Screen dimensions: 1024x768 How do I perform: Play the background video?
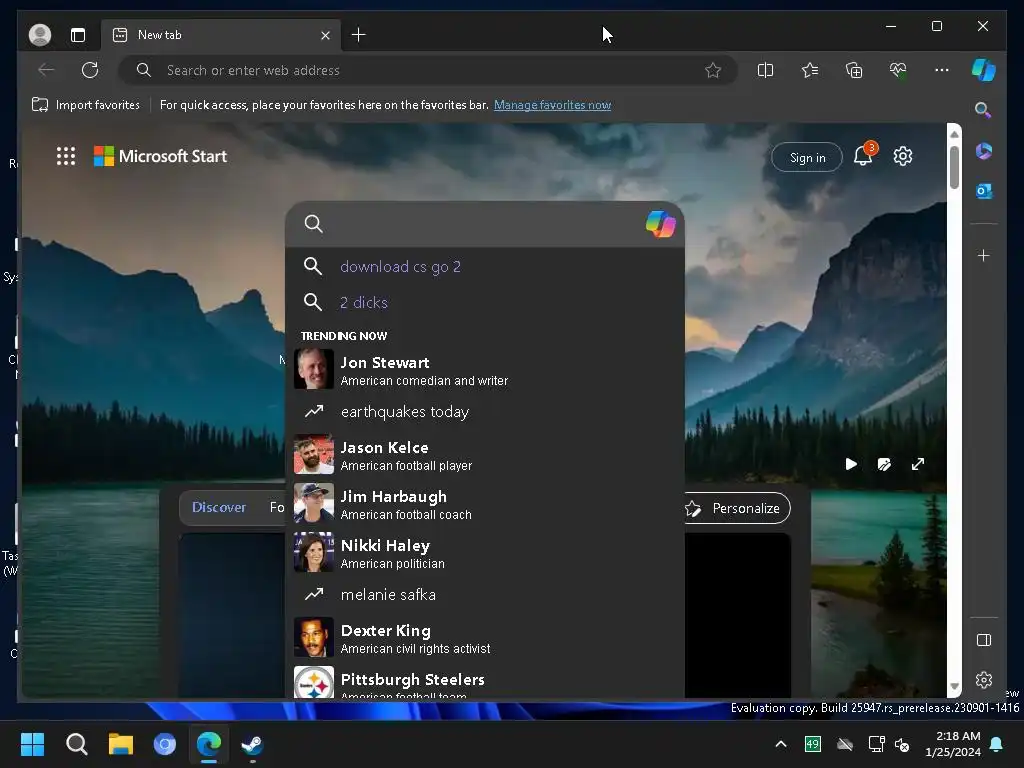[x=851, y=464]
